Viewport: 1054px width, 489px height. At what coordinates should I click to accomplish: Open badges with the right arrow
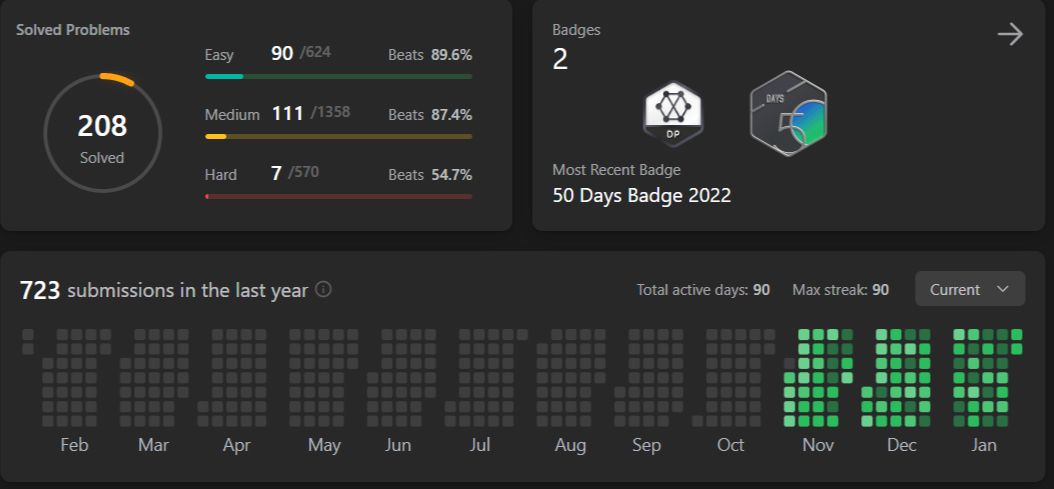coord(1010,34)
